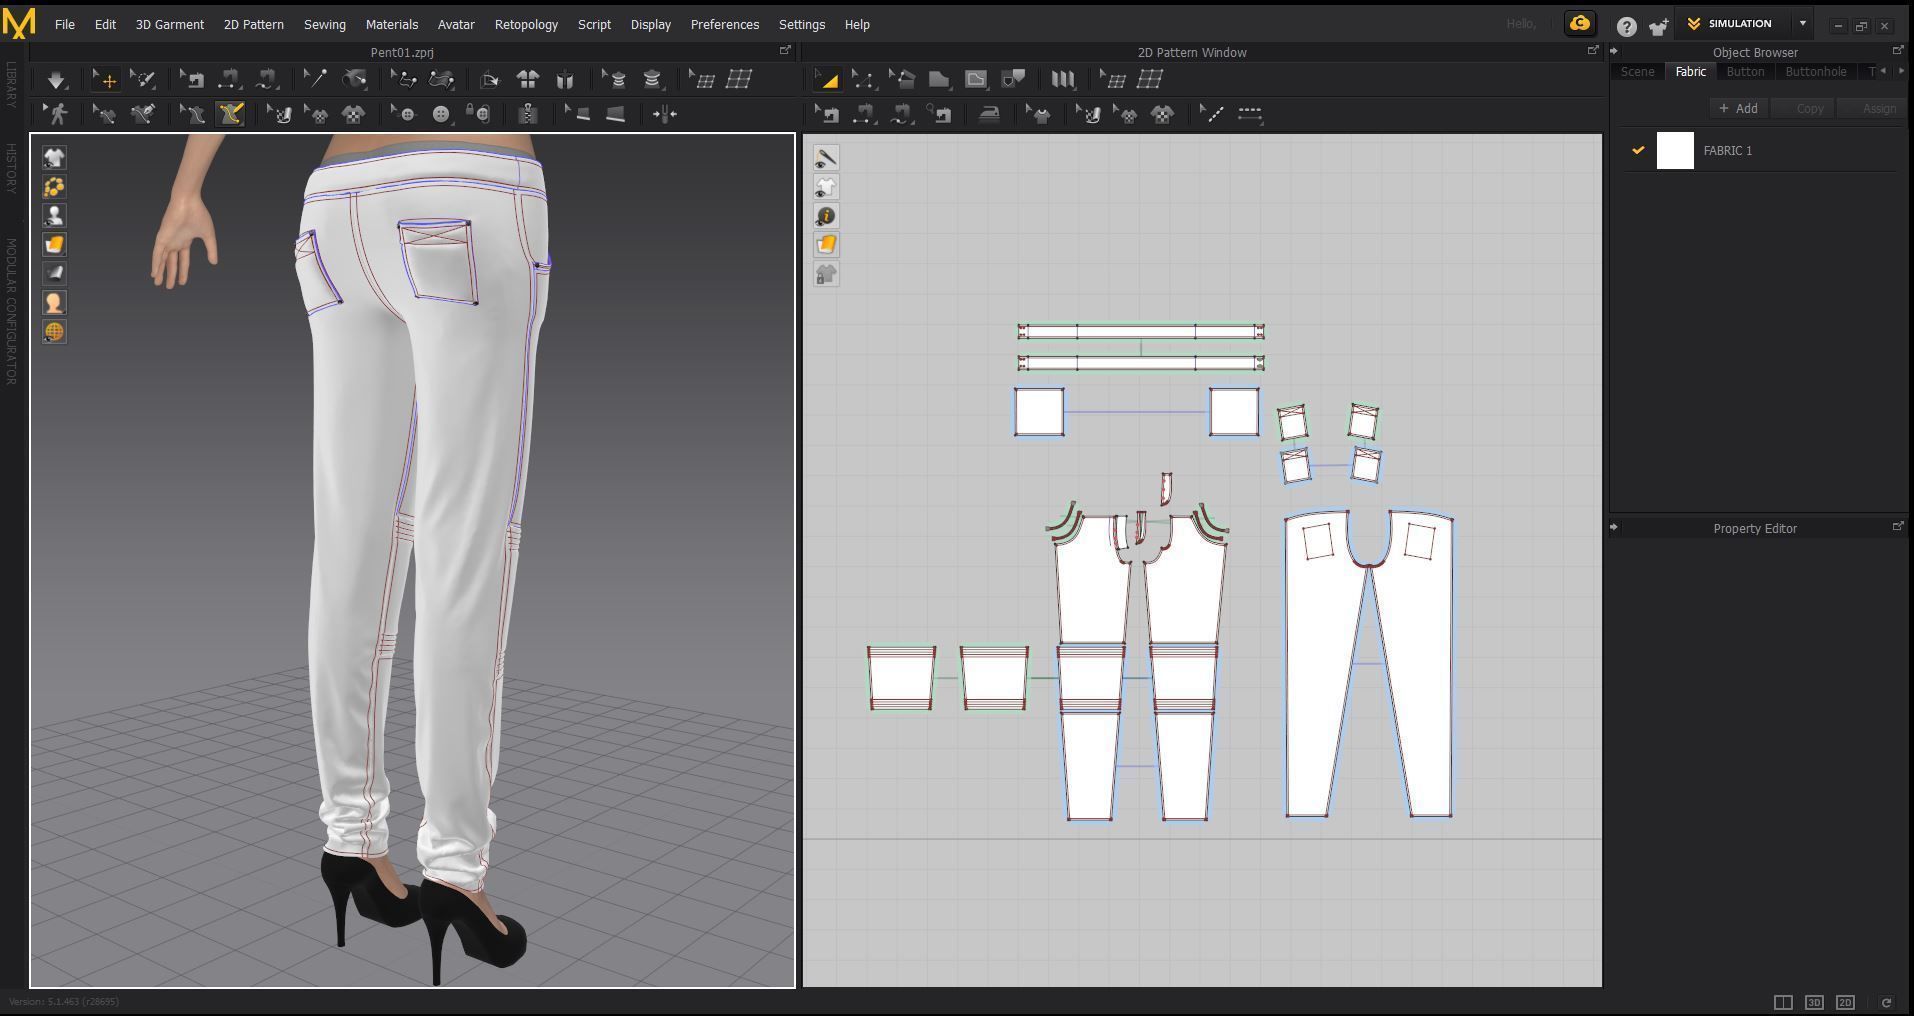Toggle the textured surface render style icon
Screen dimensions: 1914x1016
point(54,245)
